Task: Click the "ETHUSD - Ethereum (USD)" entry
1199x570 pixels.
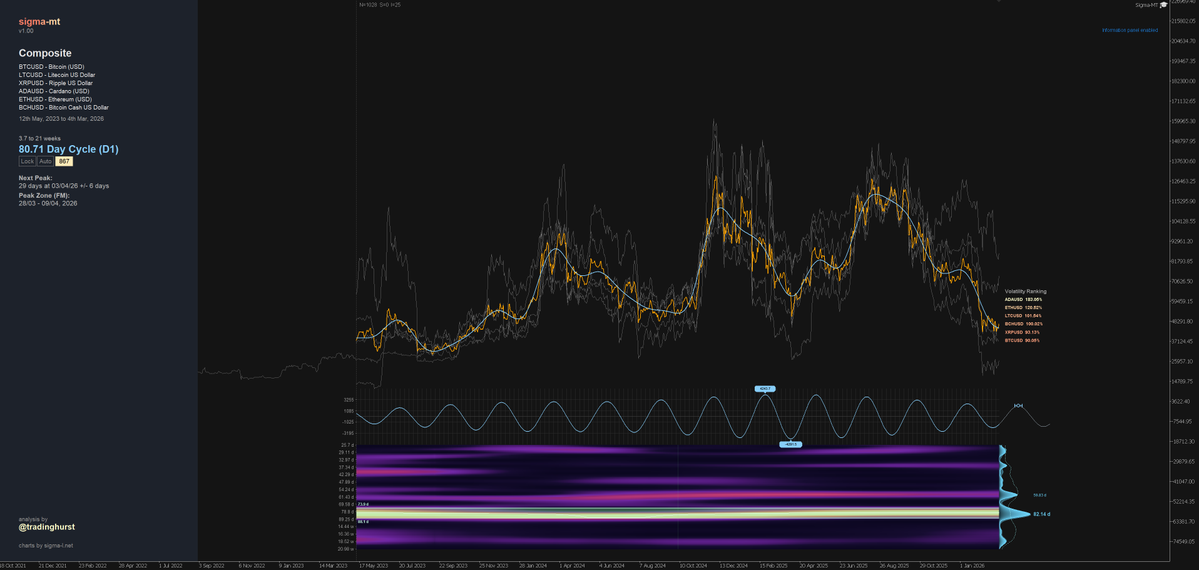Action: pos(55,99)
